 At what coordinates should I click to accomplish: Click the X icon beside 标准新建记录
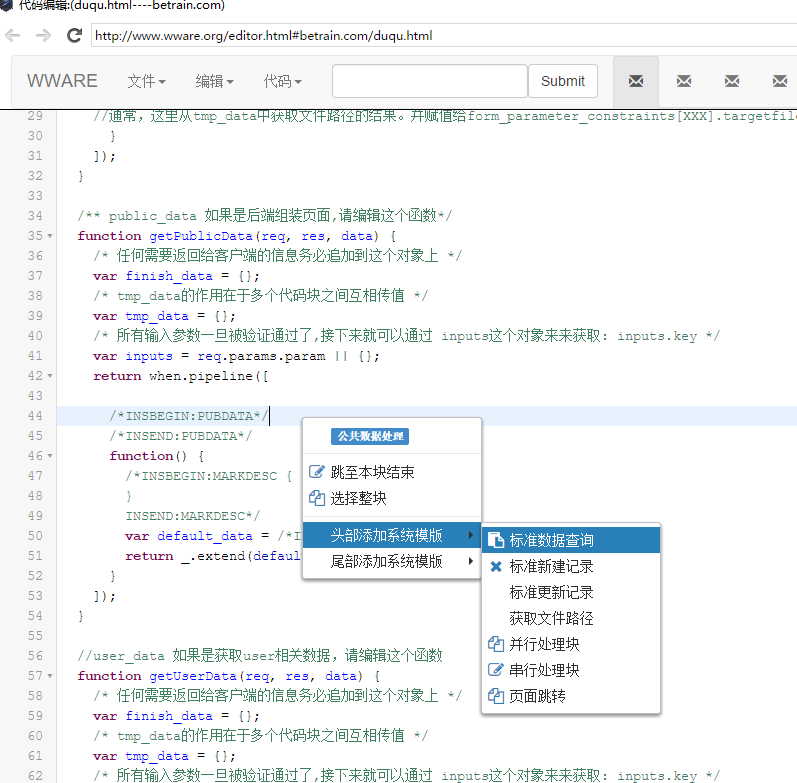point(496,566)
